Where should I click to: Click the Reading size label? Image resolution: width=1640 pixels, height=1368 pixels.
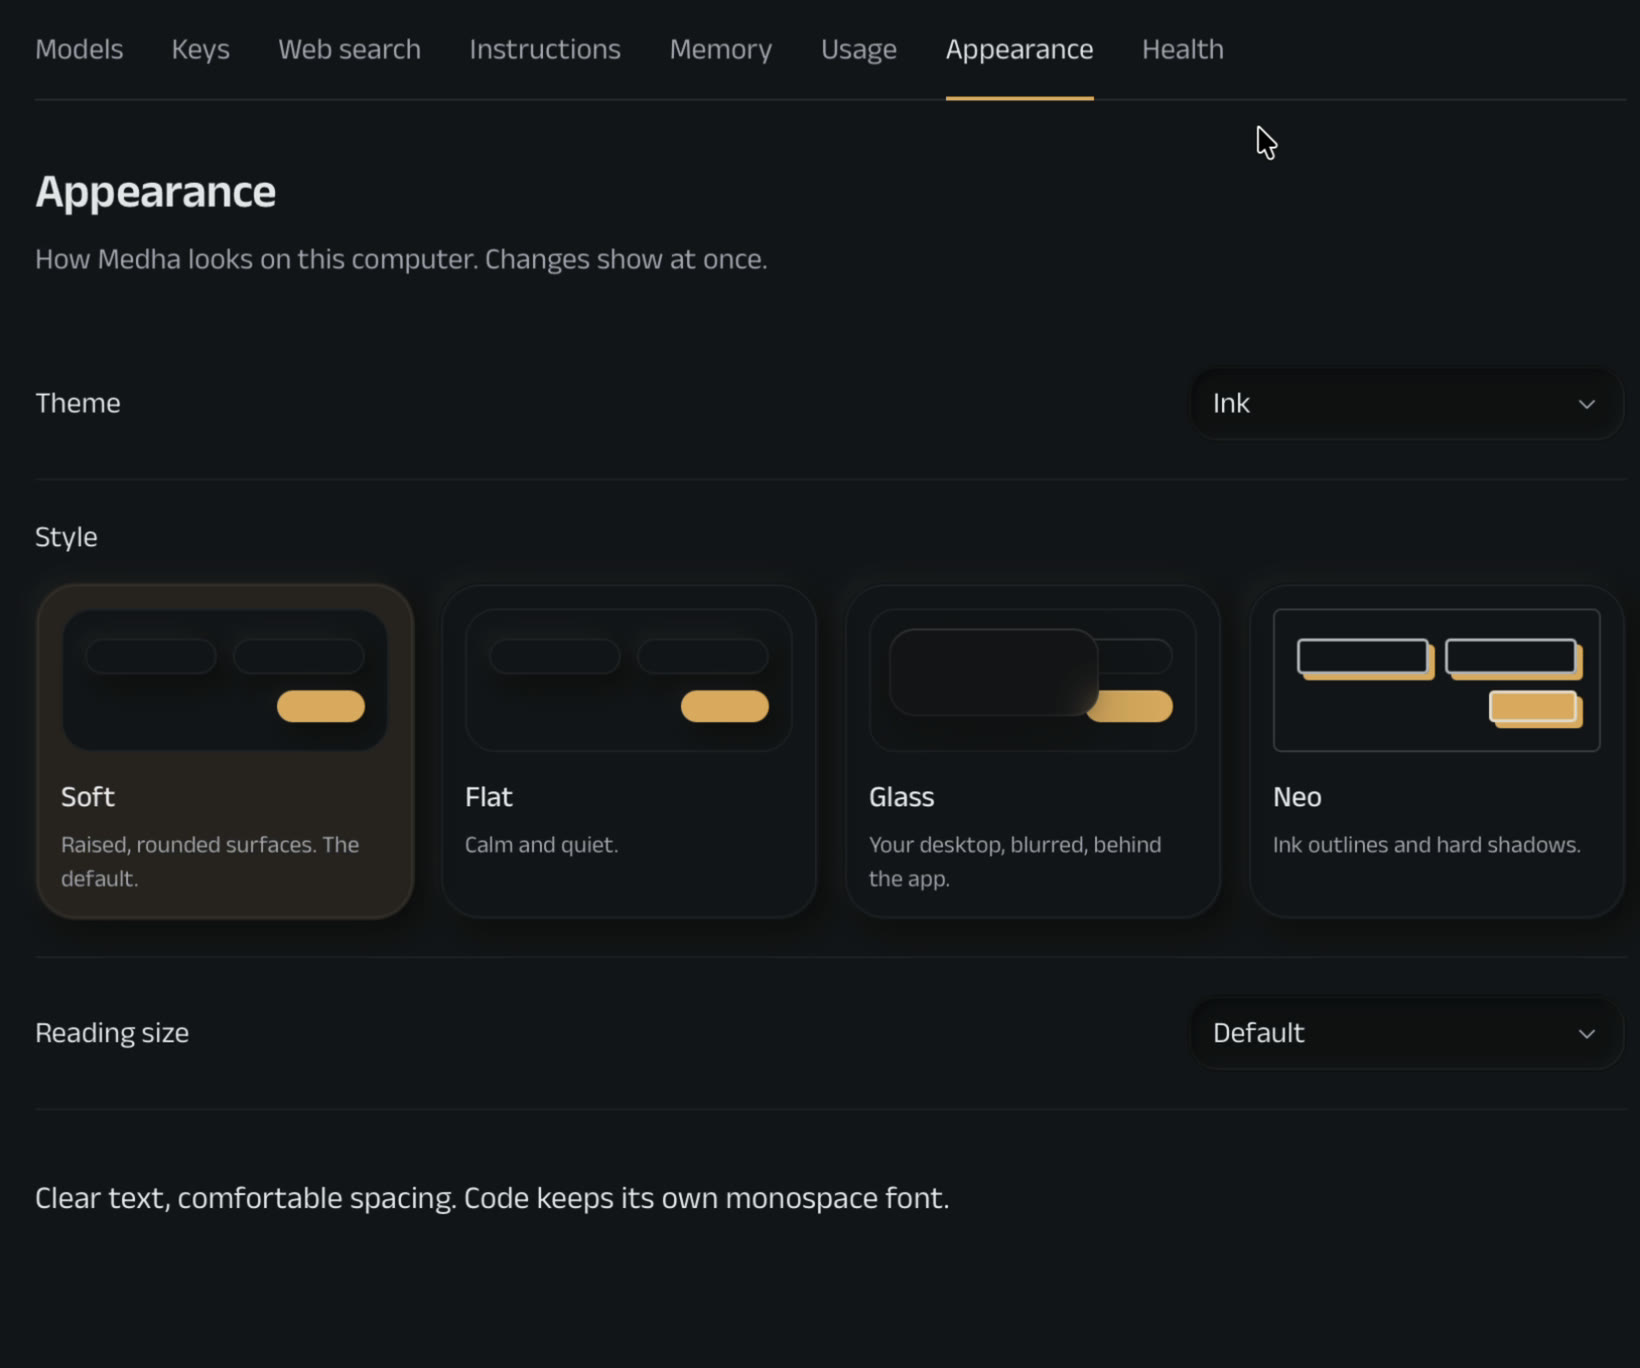[x=112, y=1033]
